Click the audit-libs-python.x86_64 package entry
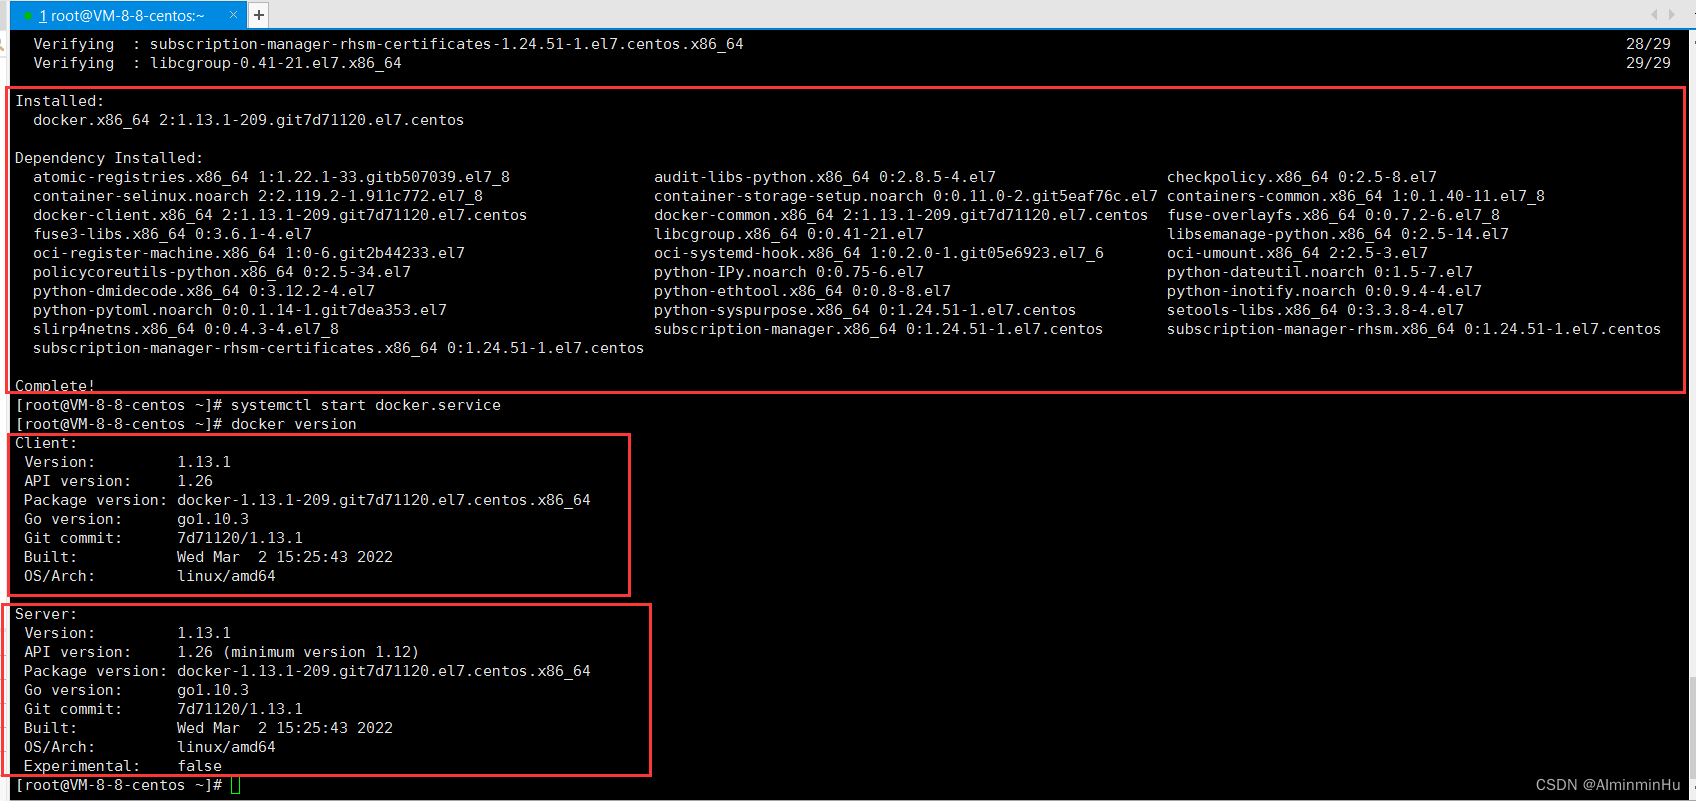This screenshot has width=1696, height=801. click(x=825, y=177)
